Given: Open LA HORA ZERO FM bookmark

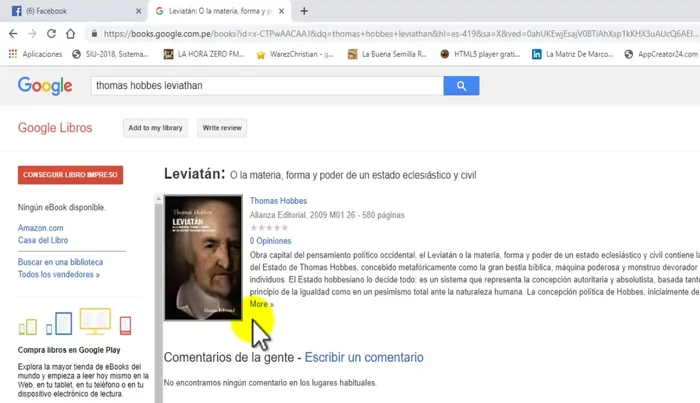Looking at the screenshot, I should coord(204,54).
